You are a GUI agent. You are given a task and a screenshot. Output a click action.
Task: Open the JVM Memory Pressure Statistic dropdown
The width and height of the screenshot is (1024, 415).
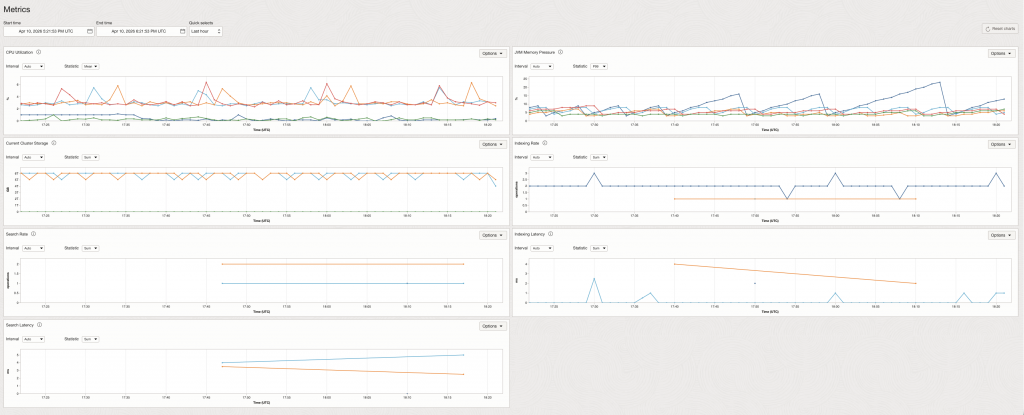point(599,66)
